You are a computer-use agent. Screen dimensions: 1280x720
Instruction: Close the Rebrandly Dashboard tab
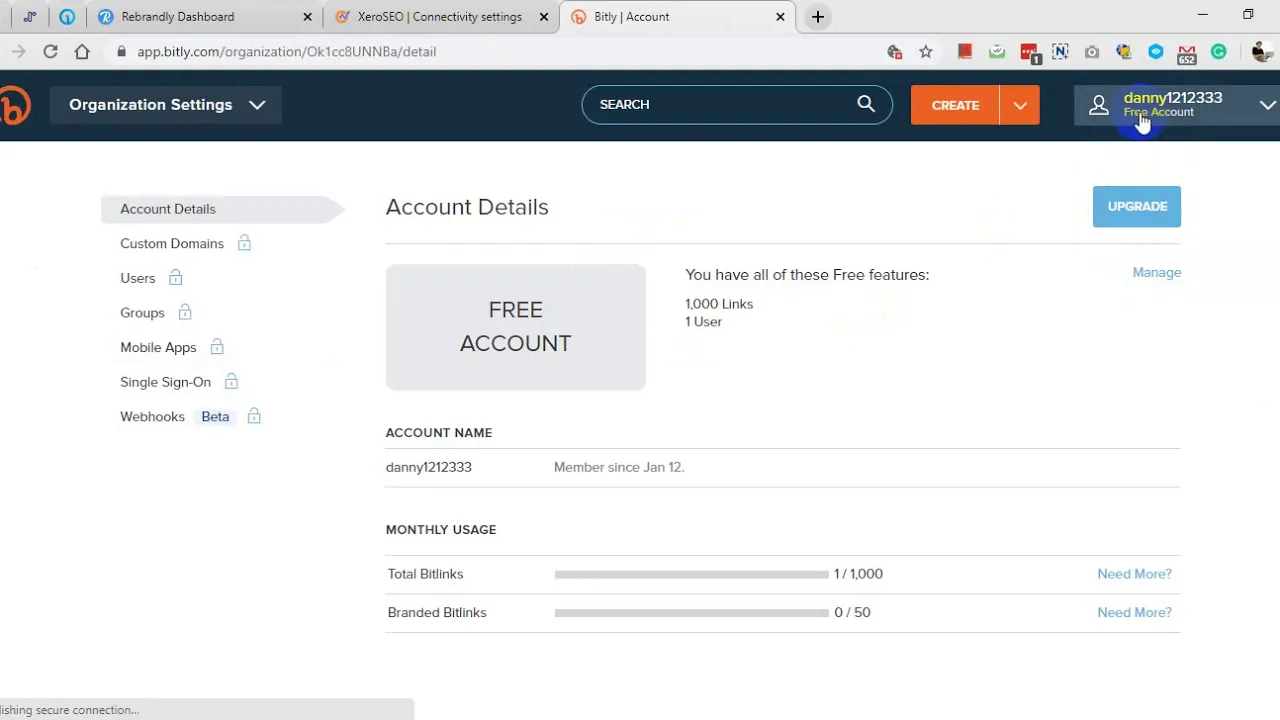[308, 17]
